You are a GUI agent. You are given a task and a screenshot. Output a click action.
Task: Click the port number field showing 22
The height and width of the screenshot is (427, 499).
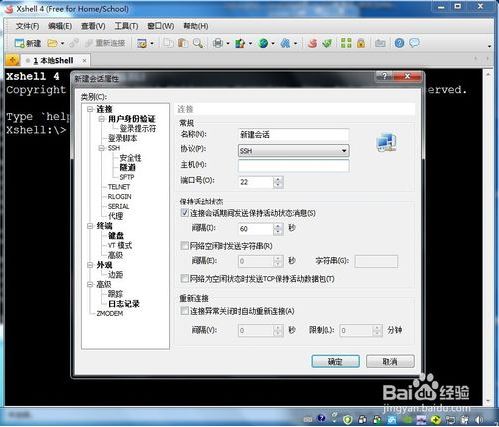[256, 182]
